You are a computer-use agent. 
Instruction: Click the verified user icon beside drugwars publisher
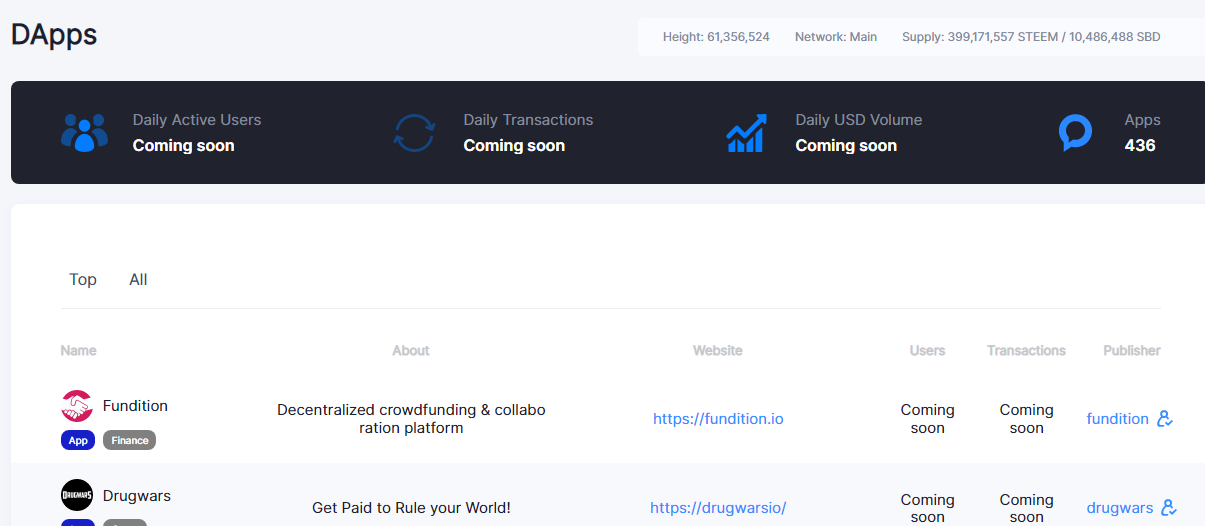click(1169, 508)
